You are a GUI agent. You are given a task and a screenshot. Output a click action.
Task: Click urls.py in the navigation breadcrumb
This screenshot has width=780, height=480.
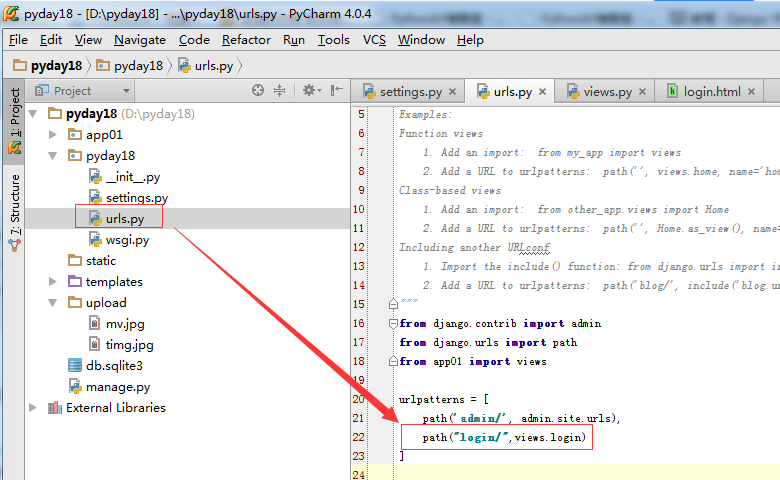click(x=212, y=66)
